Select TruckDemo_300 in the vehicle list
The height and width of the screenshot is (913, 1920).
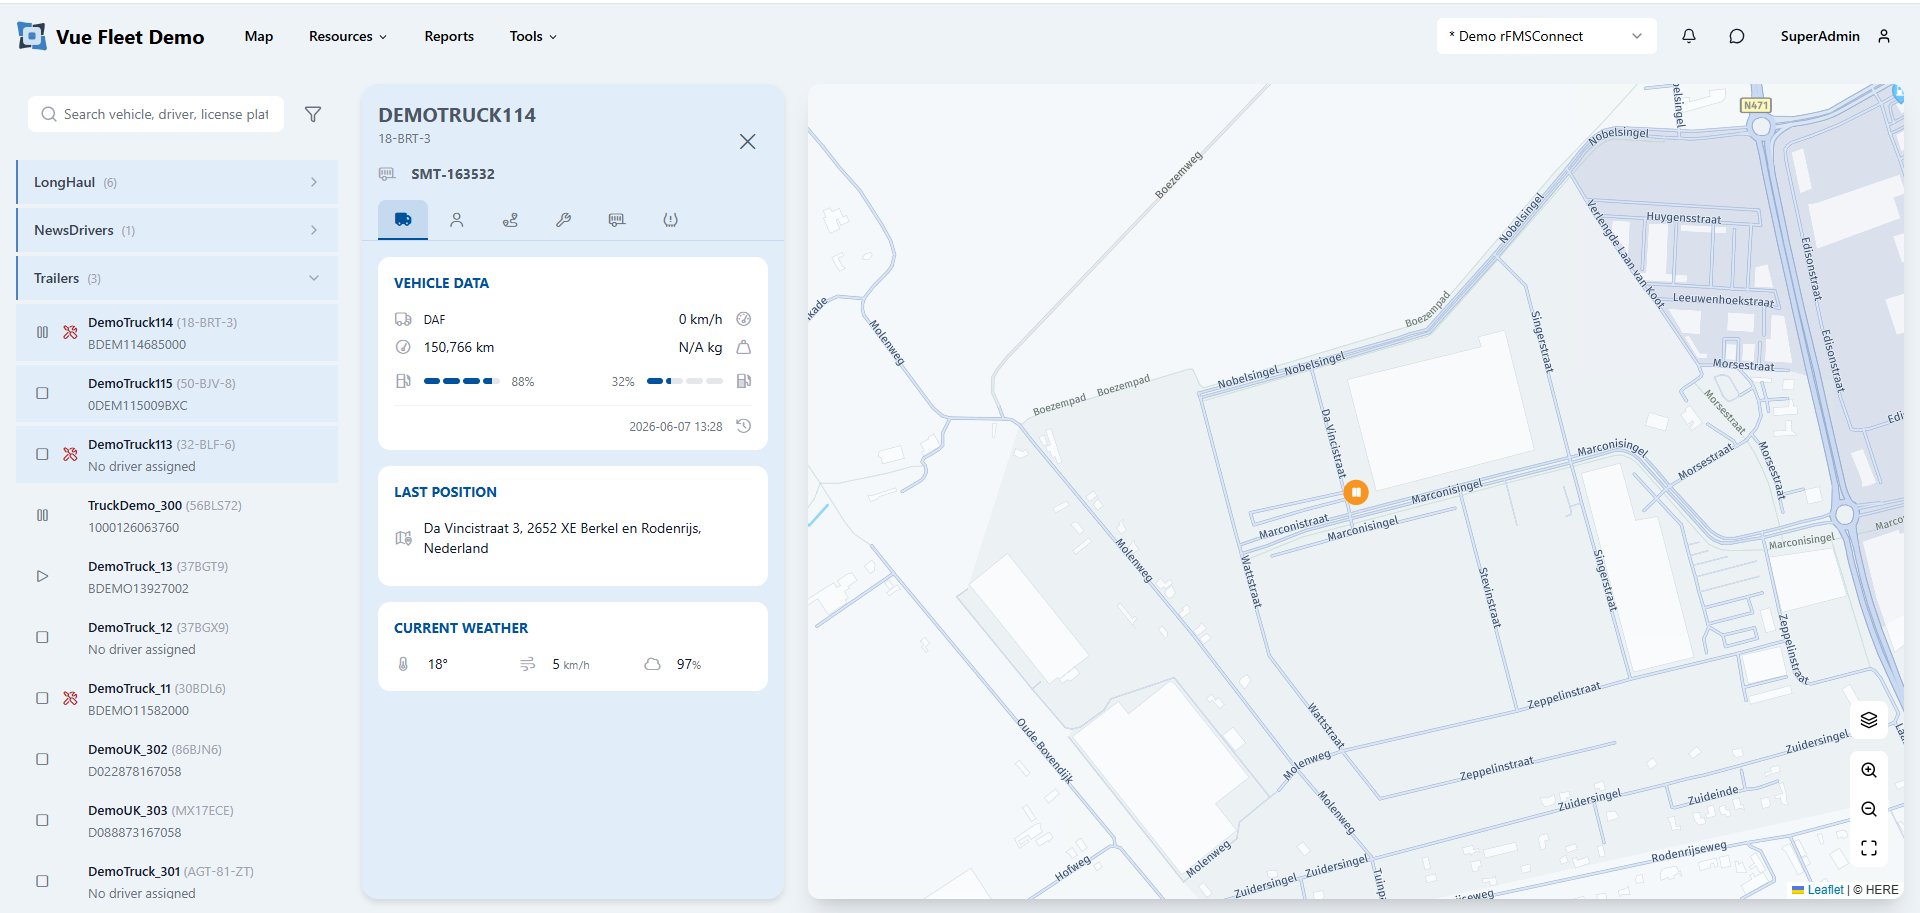pos(177,515)
